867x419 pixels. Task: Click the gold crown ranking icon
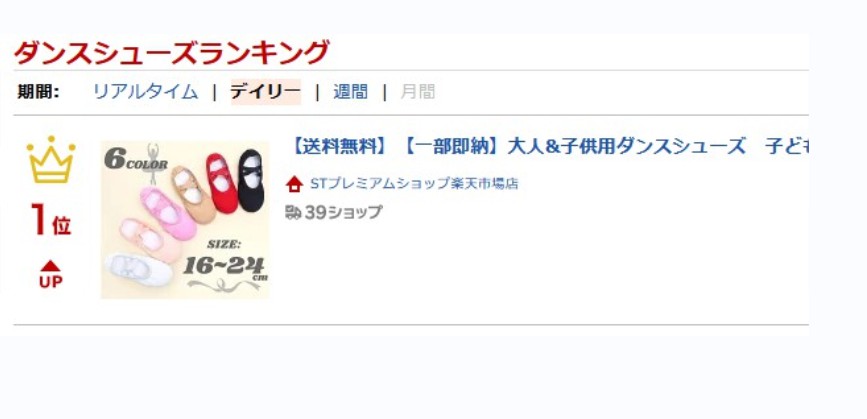pyautogui.click(x=51, y=159)
